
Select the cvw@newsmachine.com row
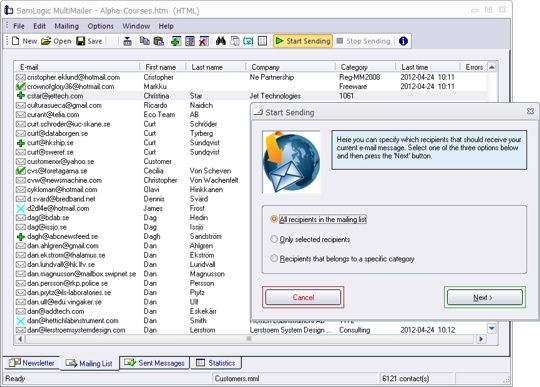tap(131, 180)
